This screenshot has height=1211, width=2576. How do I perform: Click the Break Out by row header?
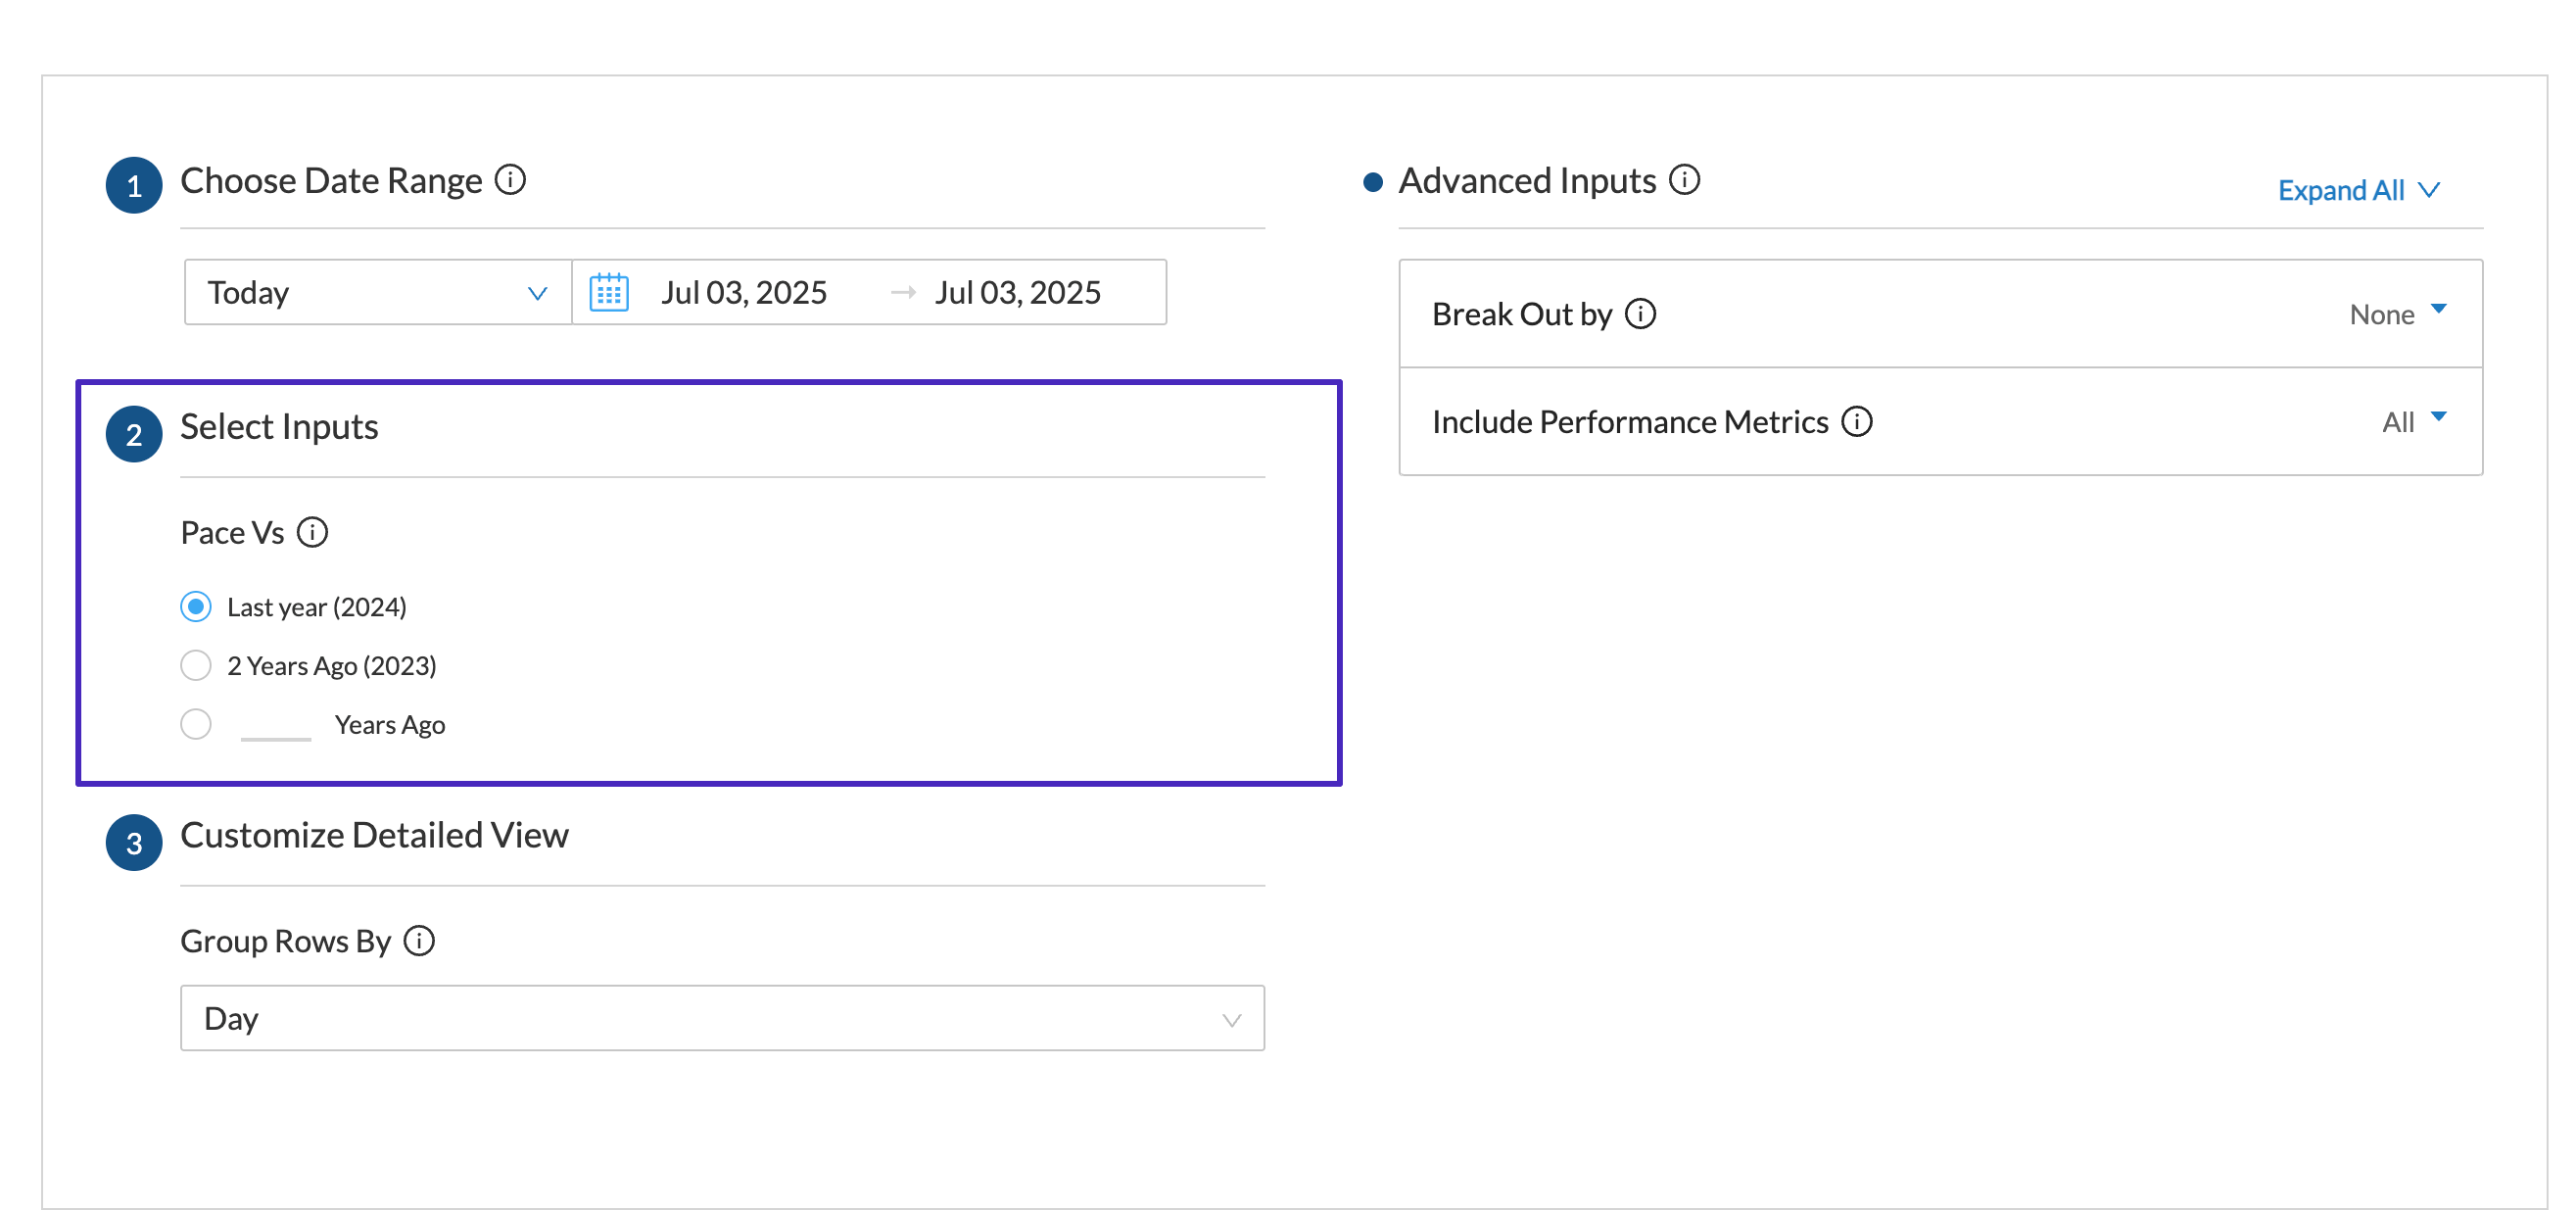pos(1520,314)
